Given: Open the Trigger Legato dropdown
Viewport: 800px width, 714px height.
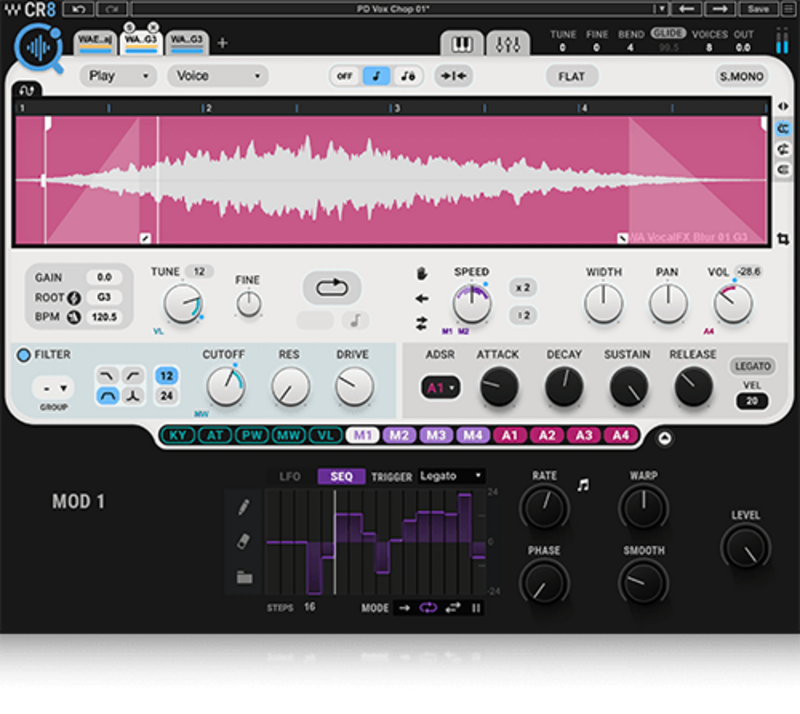Looking at the screenshot, I should point(451,476).
